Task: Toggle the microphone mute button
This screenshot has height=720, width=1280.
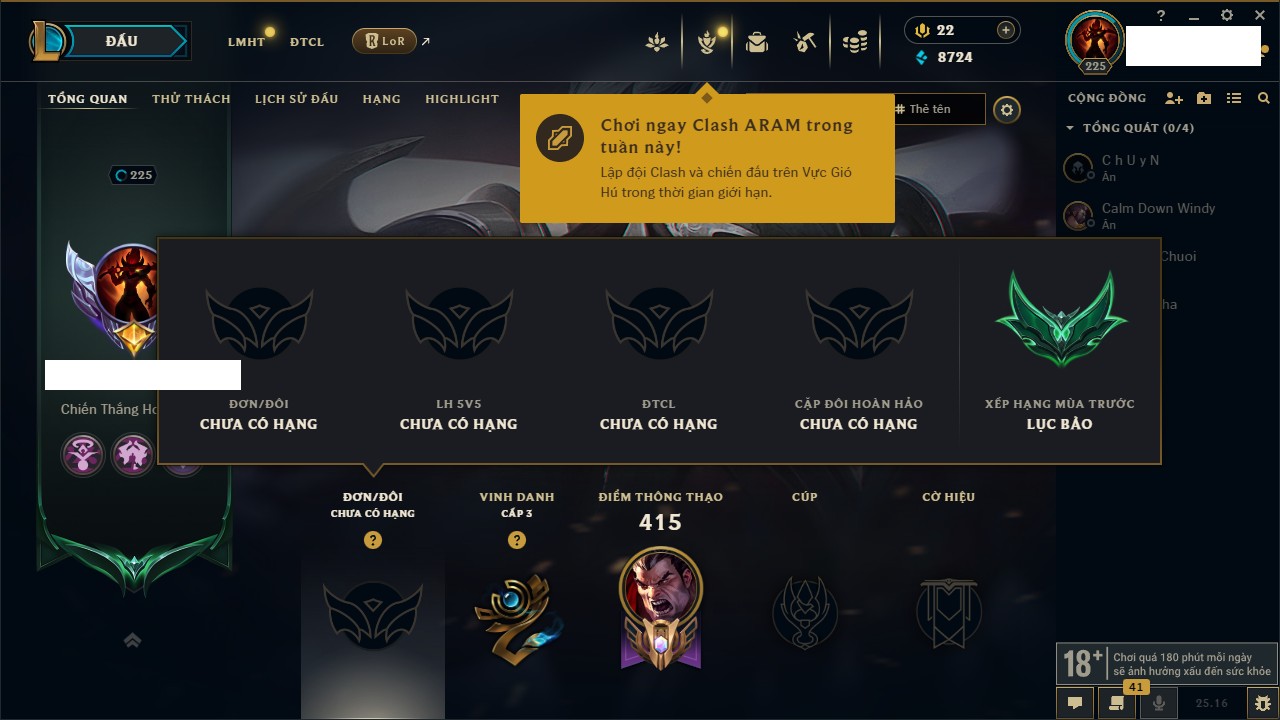Action: 1159,703
